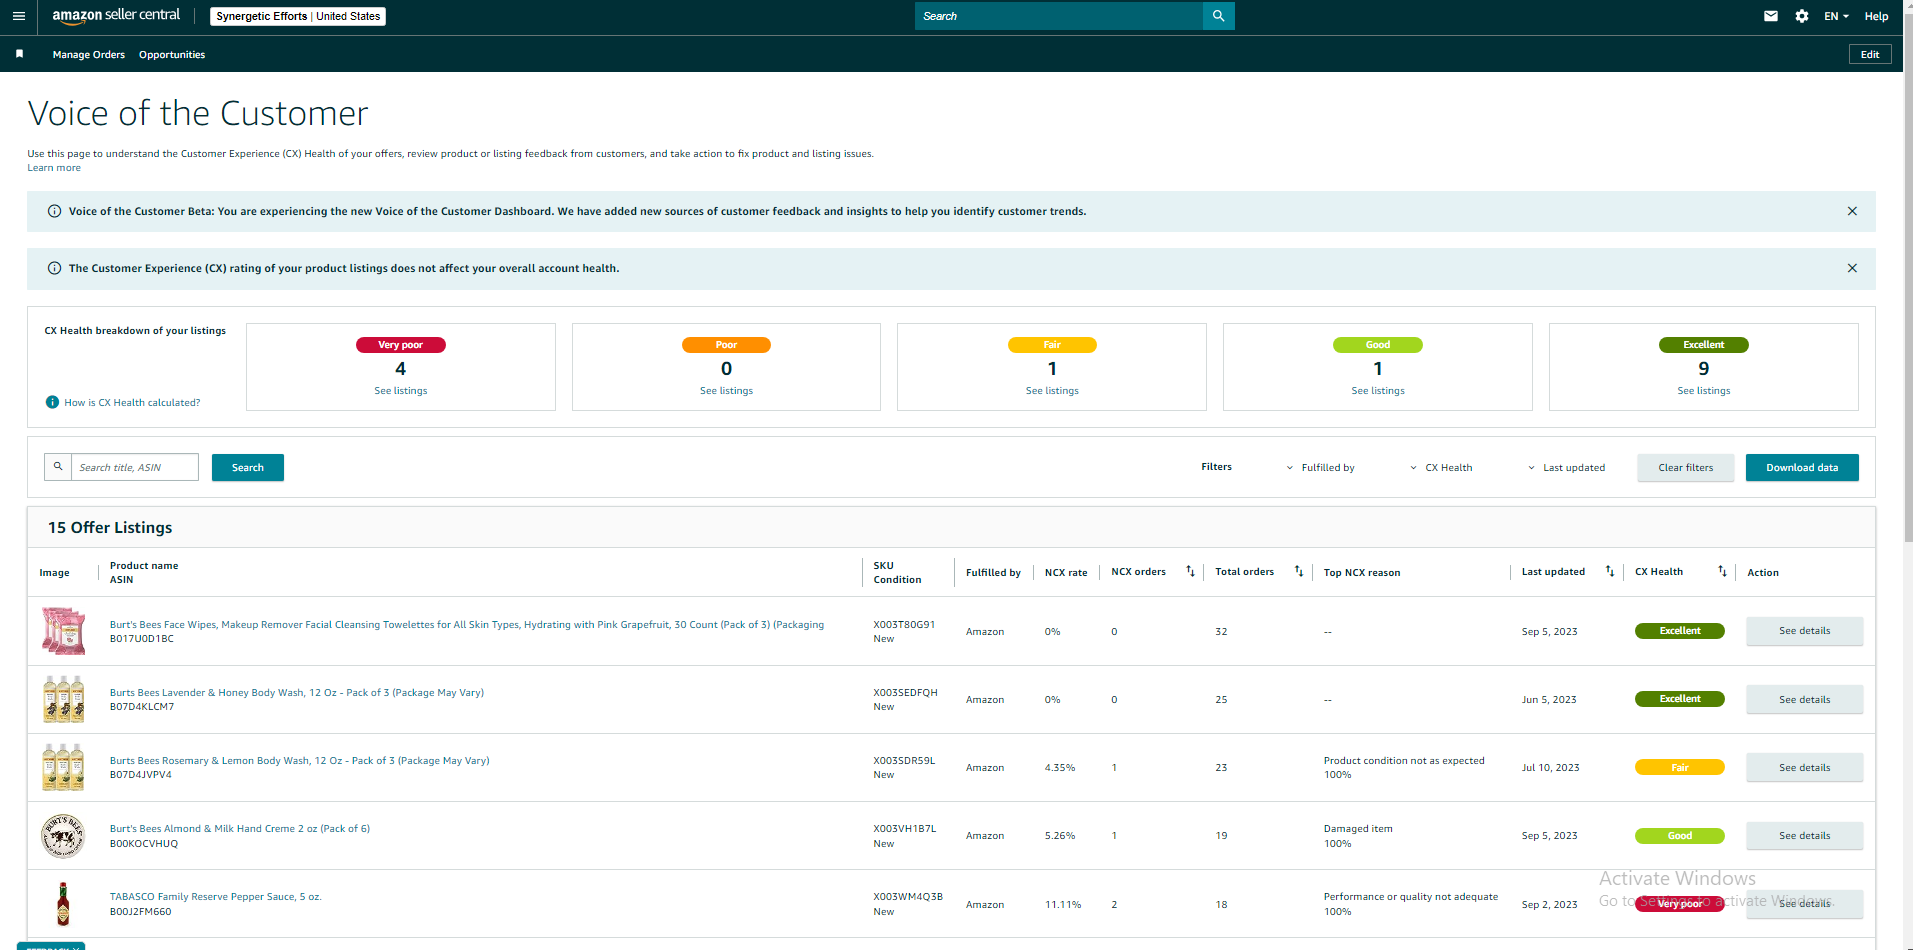Open TABASCO Pepper Sauce thumbnail
Screen dimensions: 1913x950
click(x=63, y=904)
